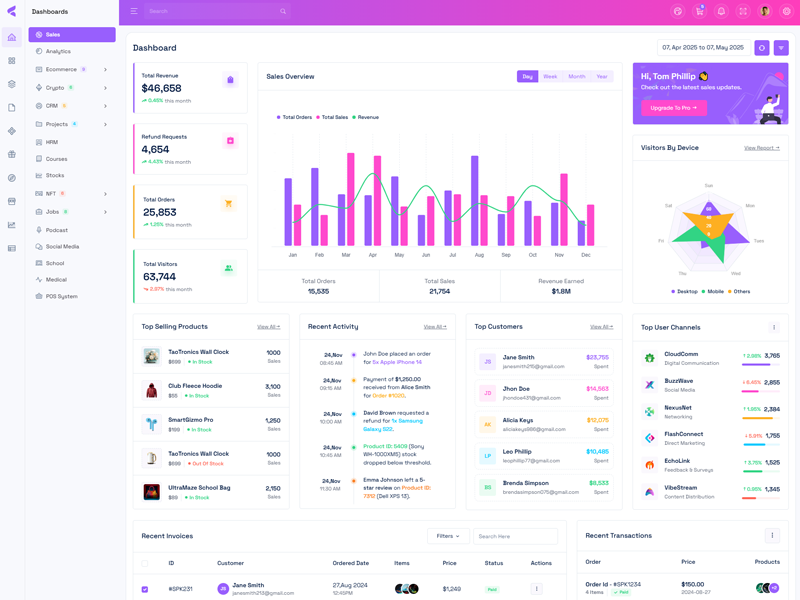Viewport: 800px width, 600px height.
Task: Open the Filters dropdown in Recent Invoices
Action: pos(447,536)
